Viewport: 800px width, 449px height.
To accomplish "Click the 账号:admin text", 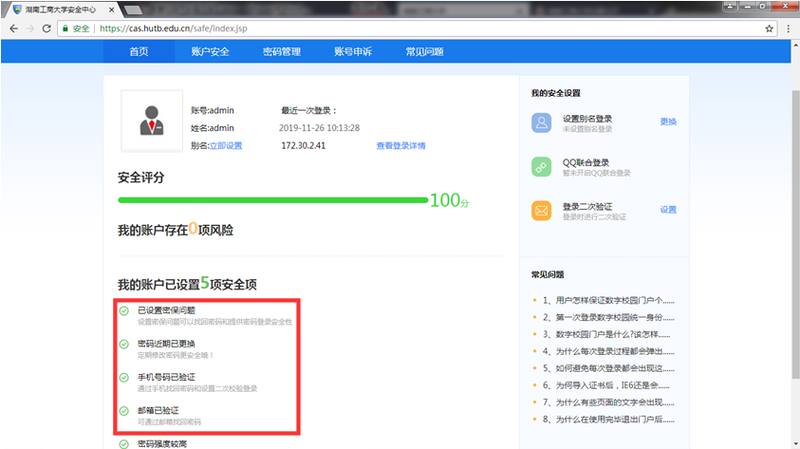I will pos(213,111).
